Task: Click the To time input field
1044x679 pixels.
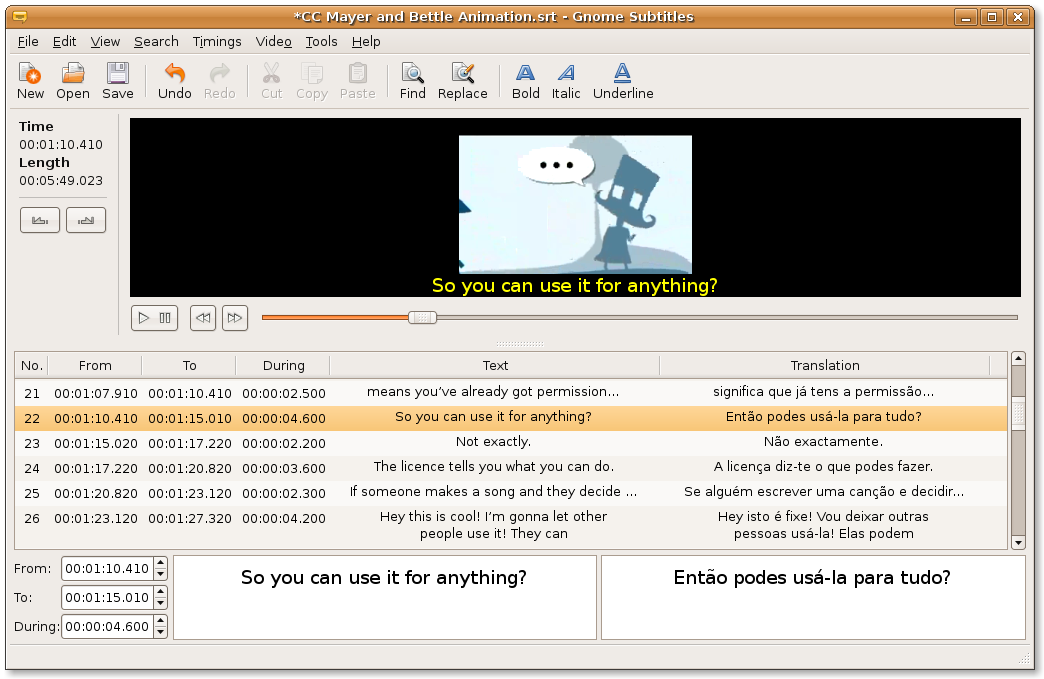Action: pos(107,597)
